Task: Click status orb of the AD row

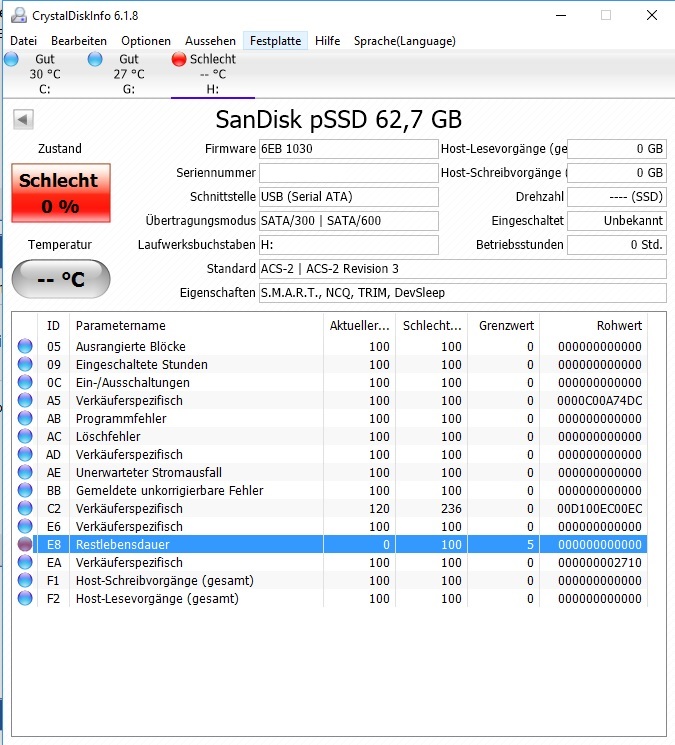Action: [x=25, y=454]
